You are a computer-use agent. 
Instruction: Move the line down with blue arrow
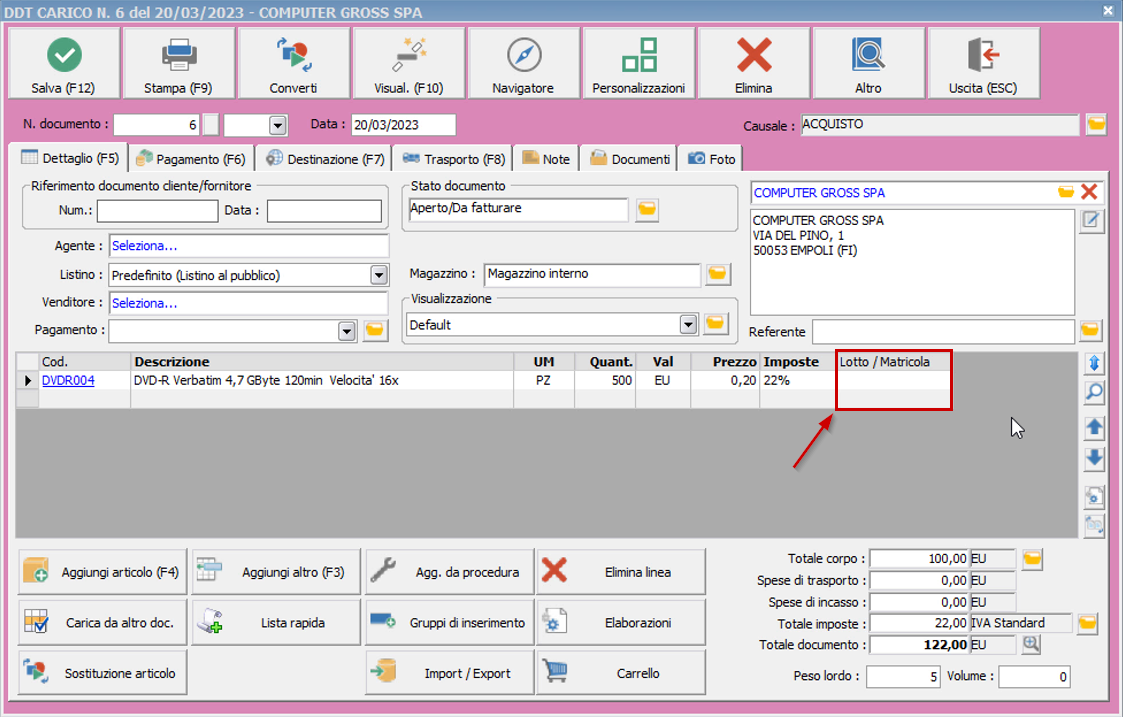1094,458
